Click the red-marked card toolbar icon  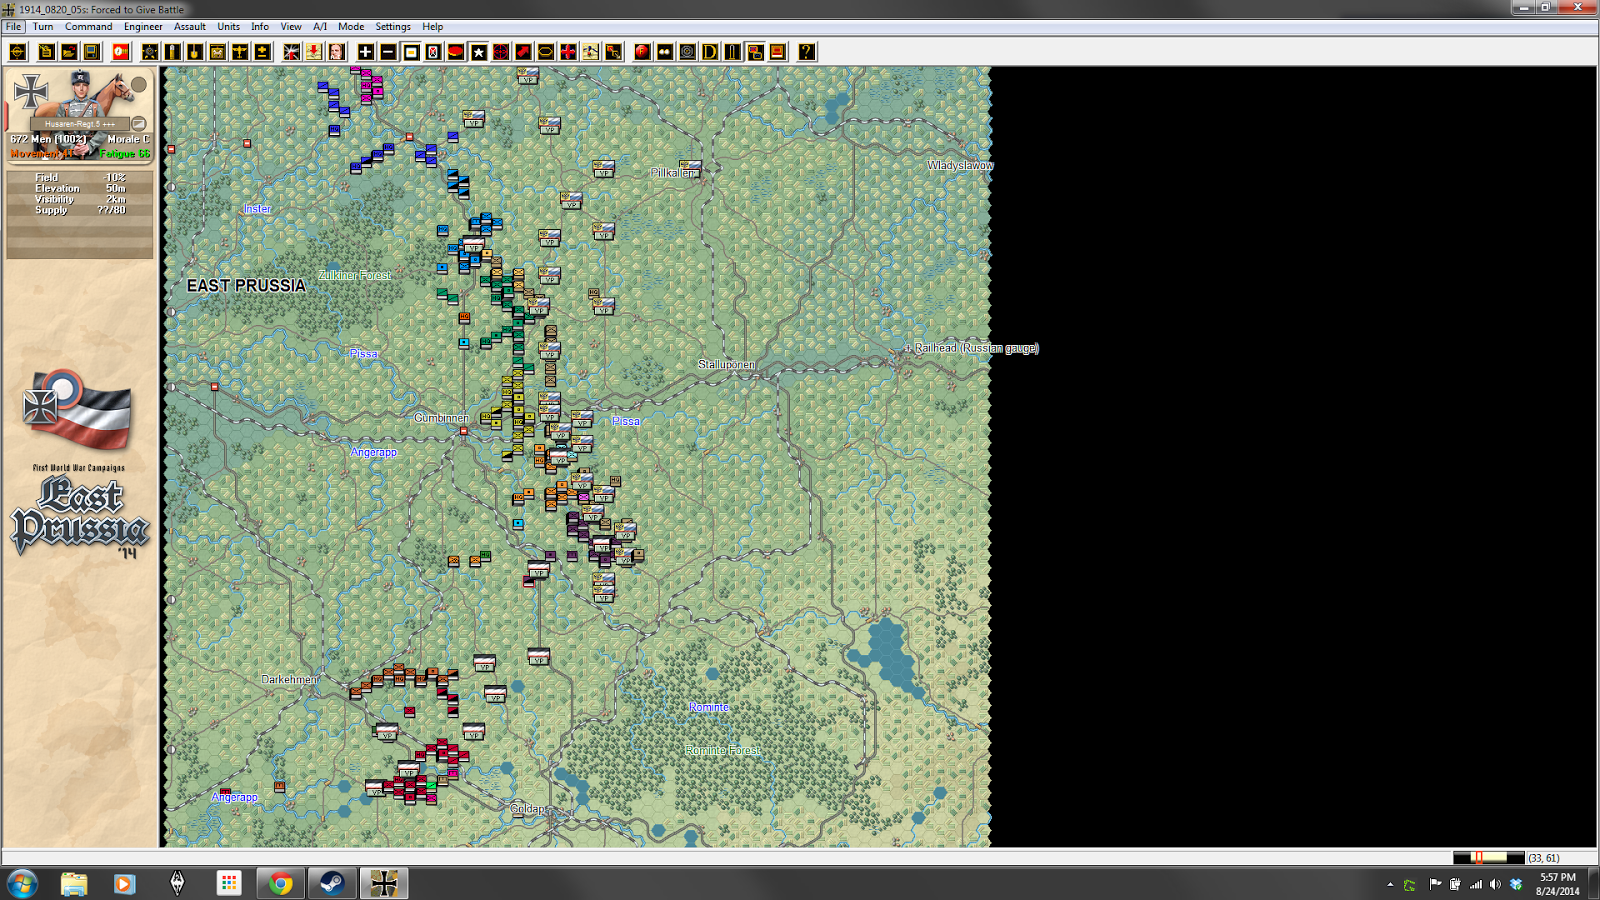pyautogui.click(x=433, y=52)
